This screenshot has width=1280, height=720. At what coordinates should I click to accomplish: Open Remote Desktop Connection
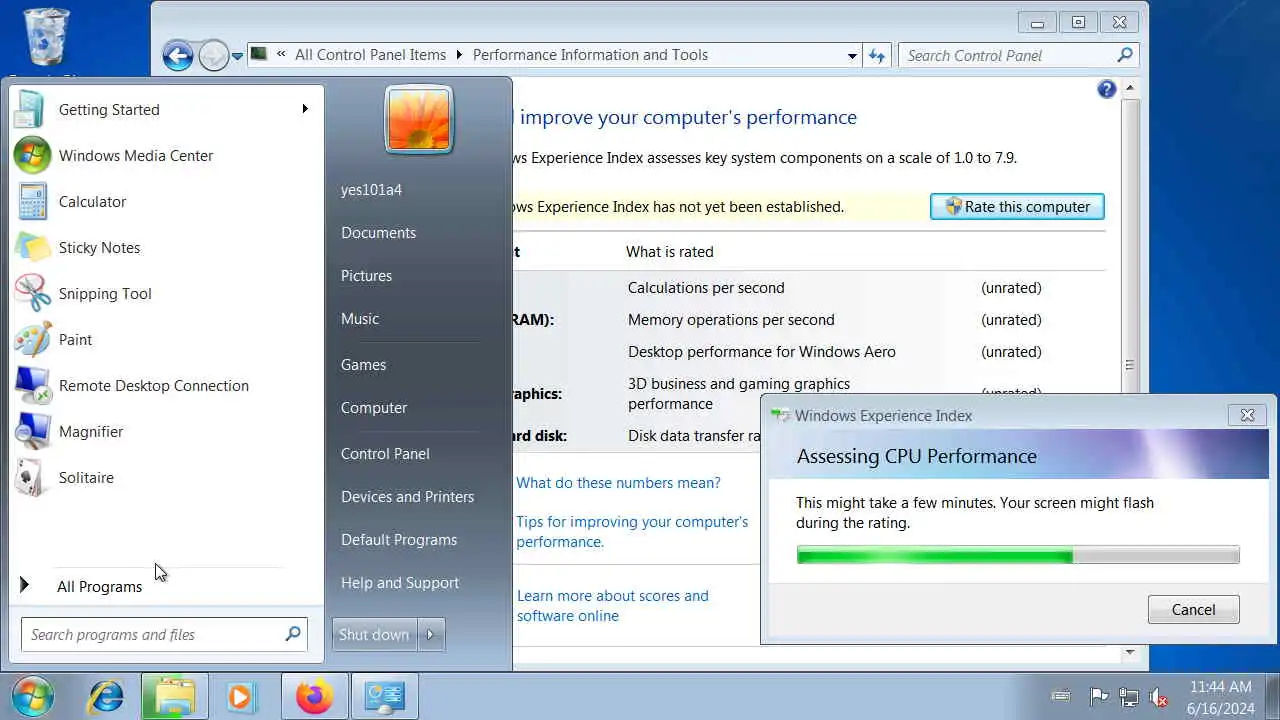(165, 385)
